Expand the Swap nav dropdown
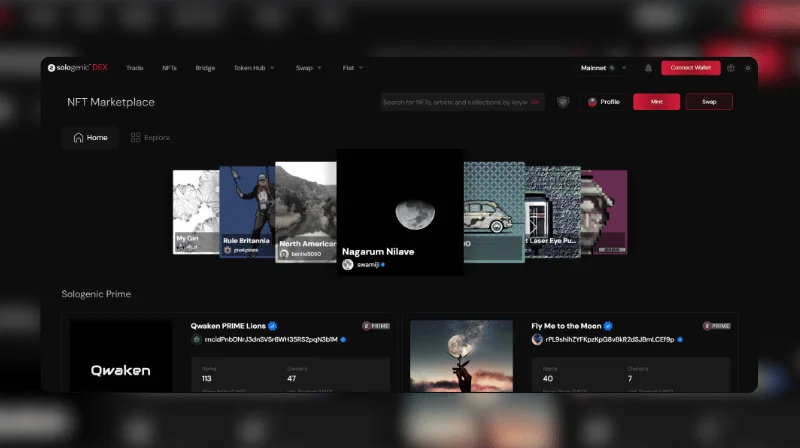Screen dimensions: 800x448 [x=309, y=68]
